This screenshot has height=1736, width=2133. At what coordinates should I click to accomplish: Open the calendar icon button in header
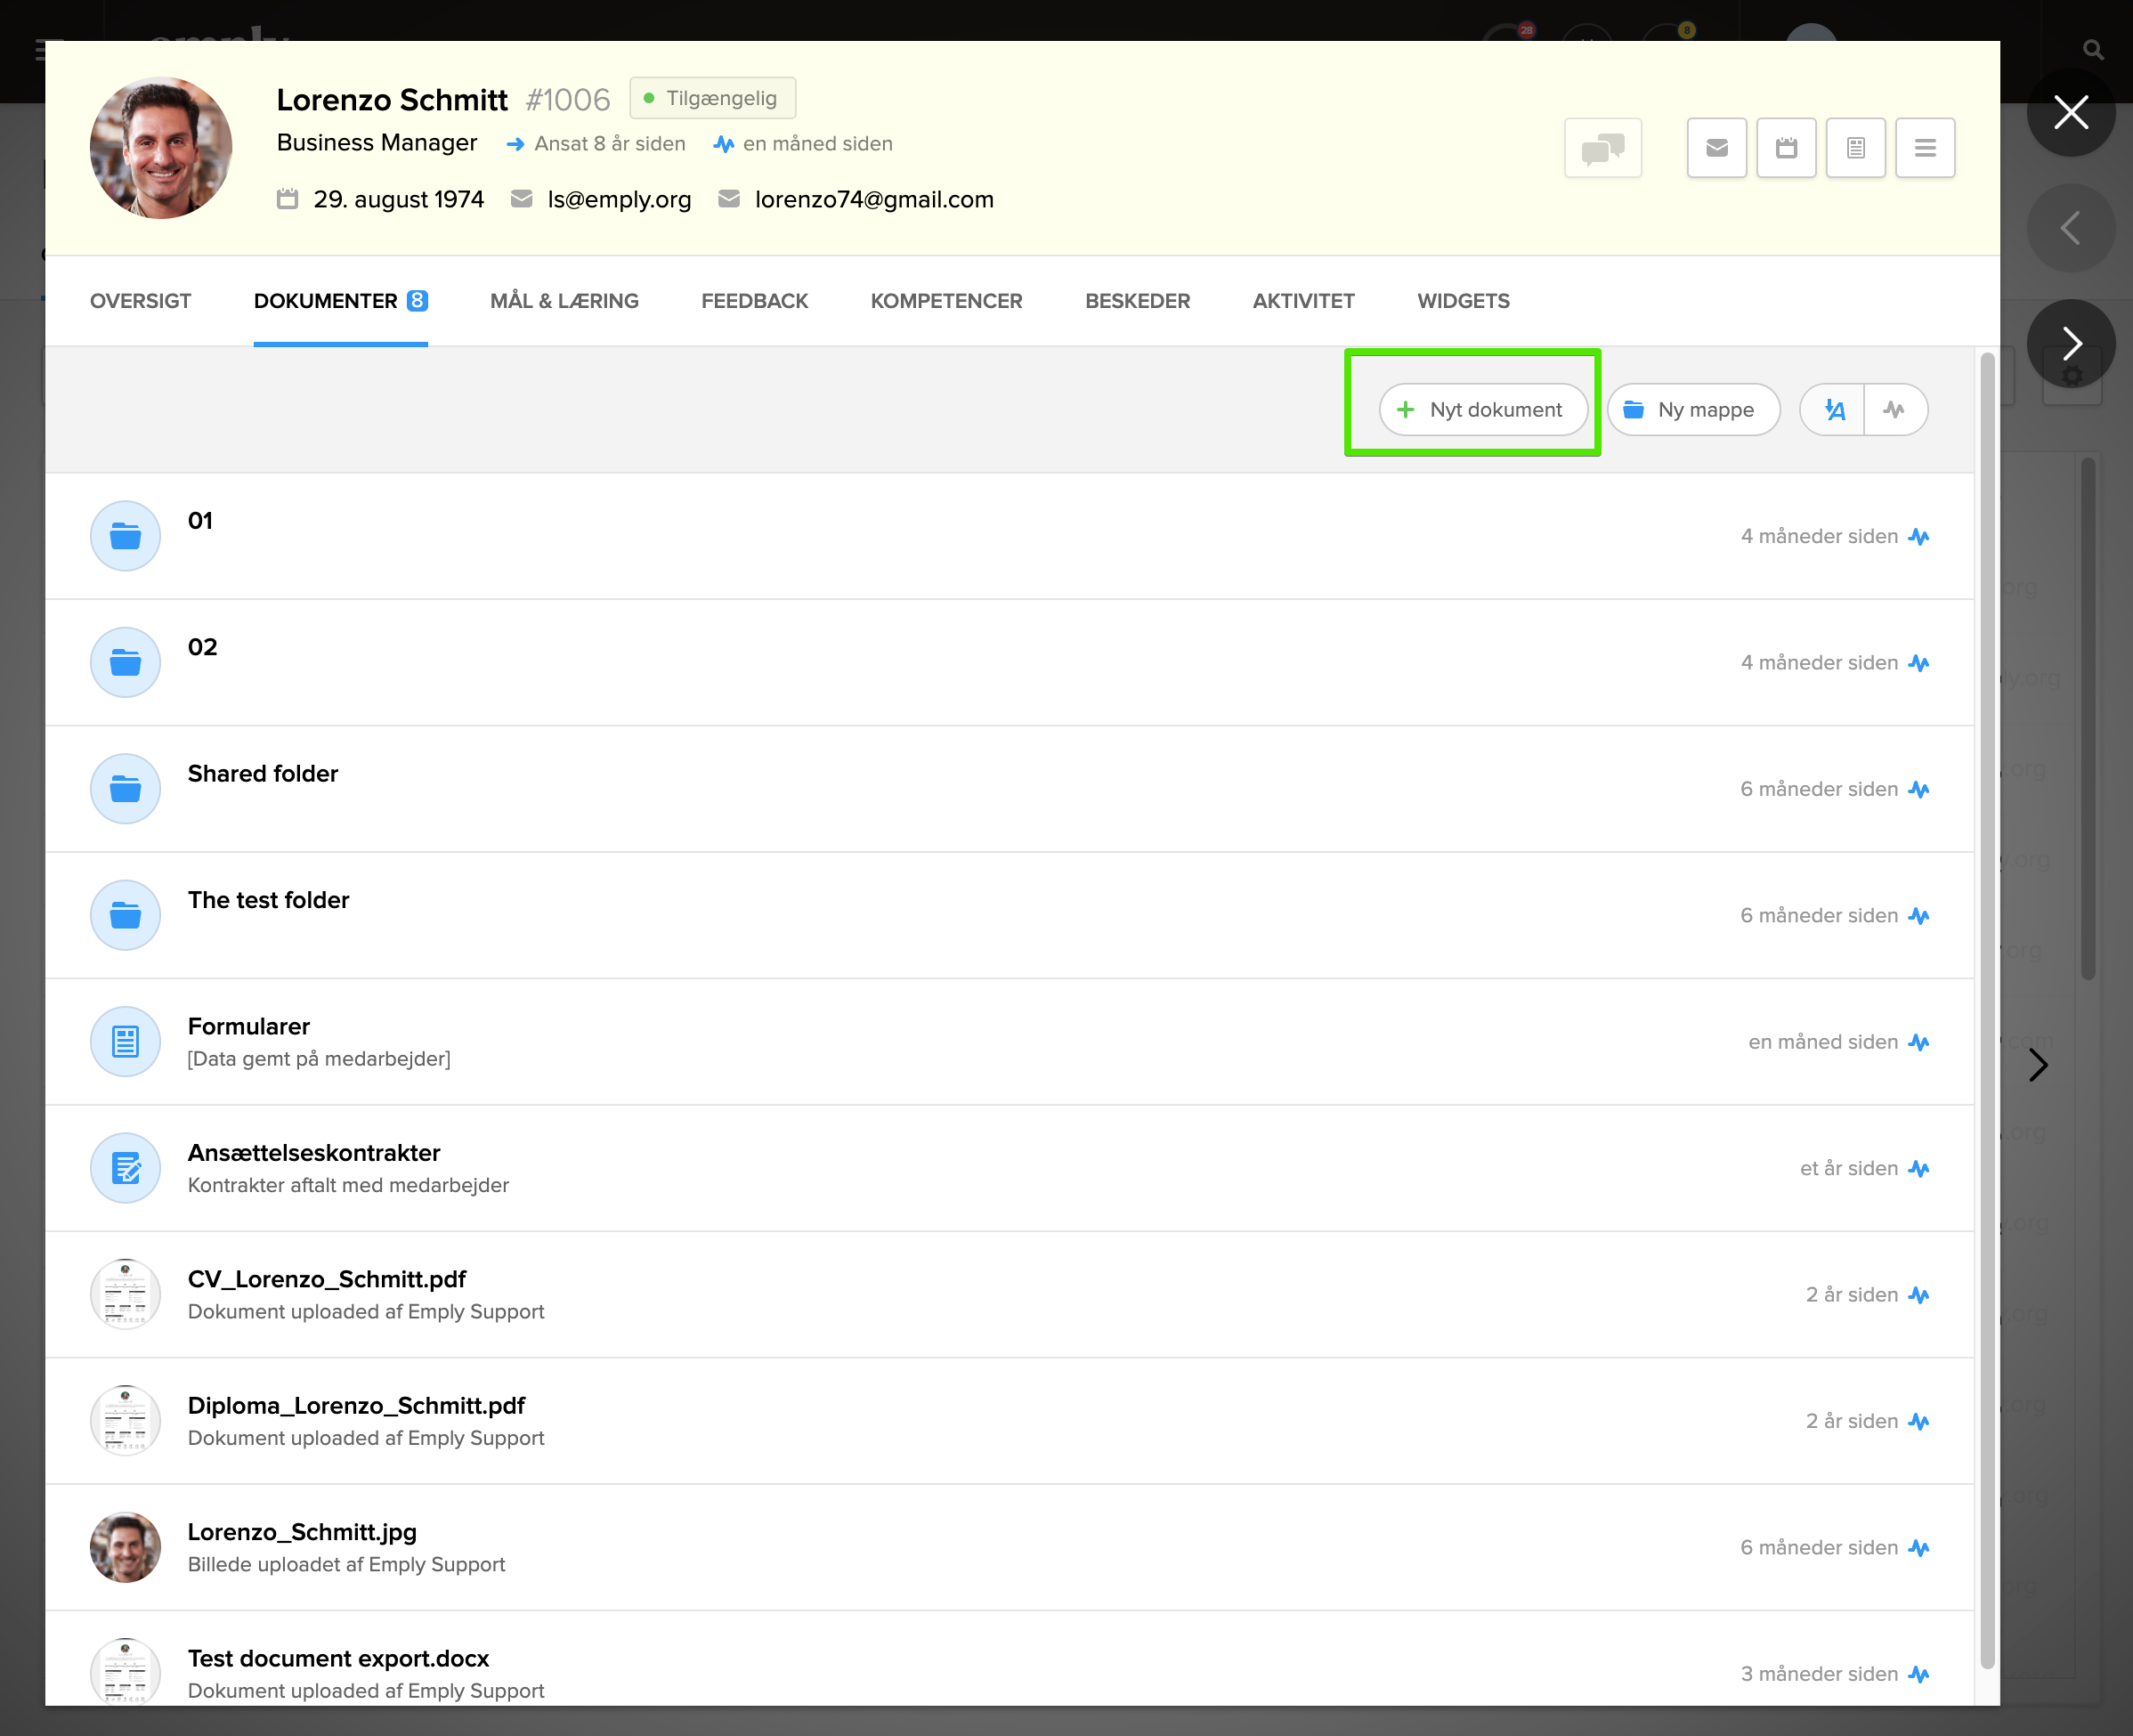(1786, 148)
